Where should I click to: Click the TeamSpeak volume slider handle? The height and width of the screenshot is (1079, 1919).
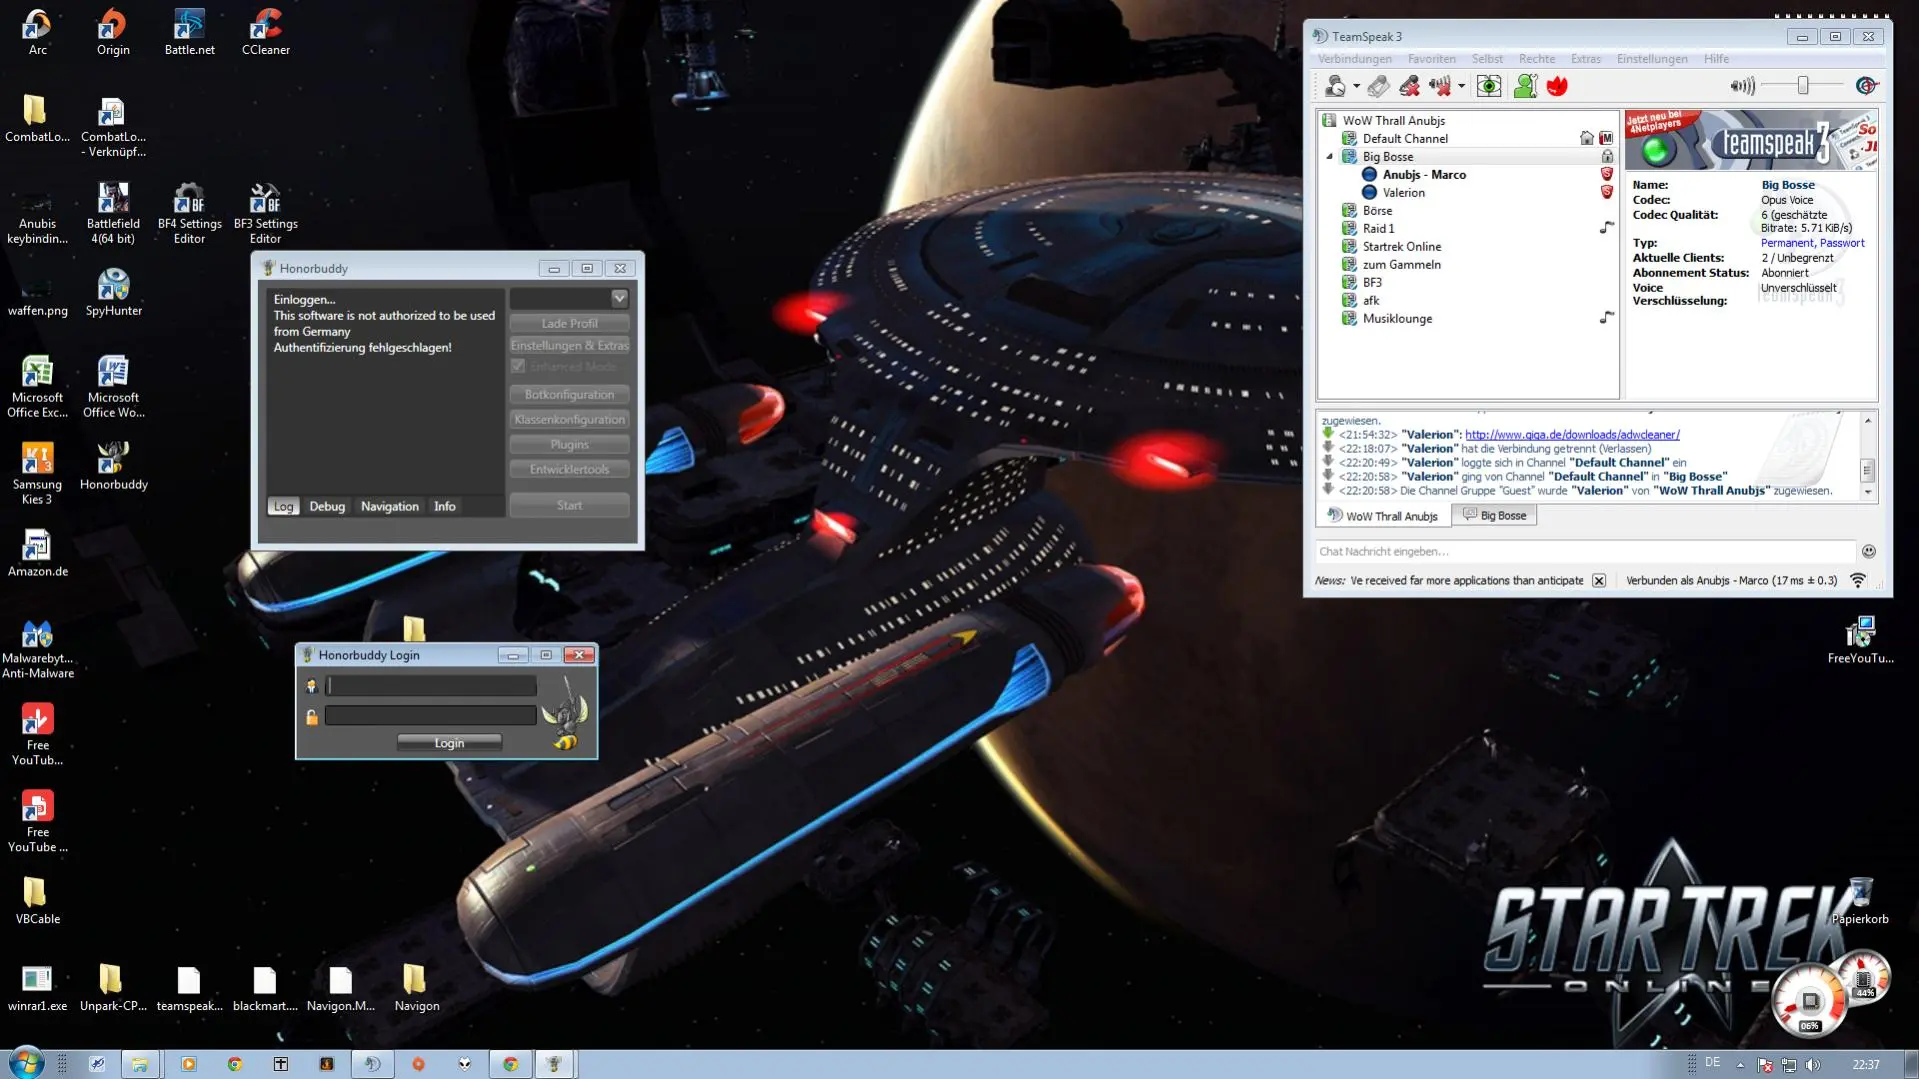pos(1803,87)
